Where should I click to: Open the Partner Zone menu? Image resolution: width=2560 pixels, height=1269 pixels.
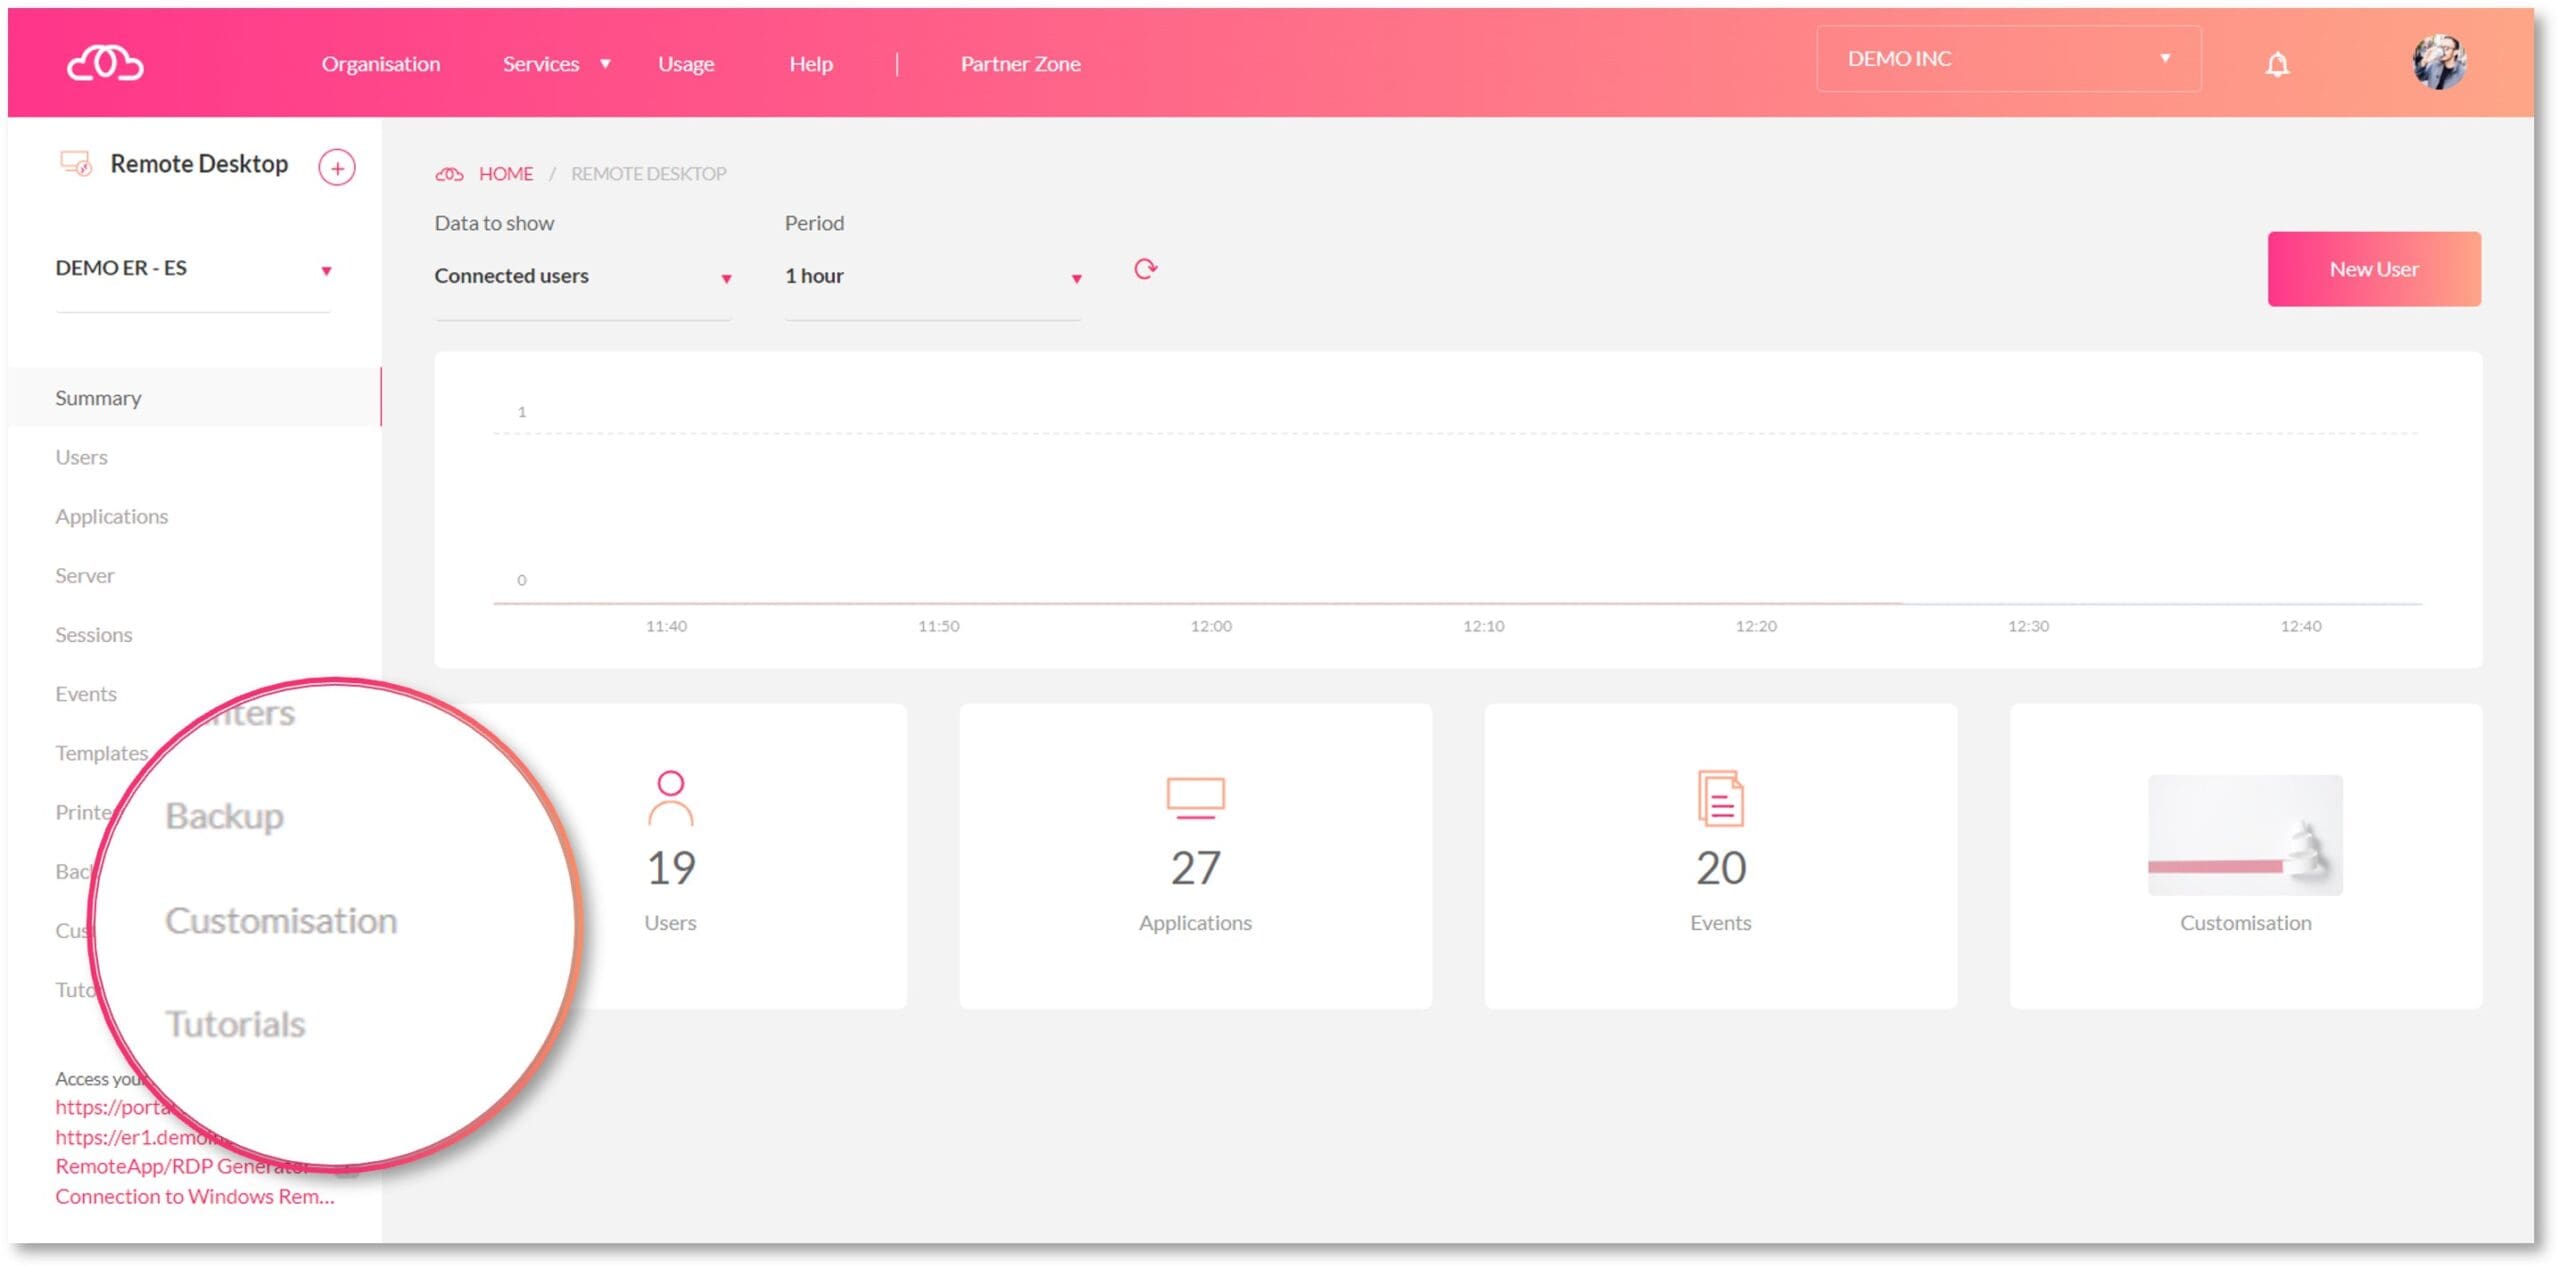click(1020, 64)
